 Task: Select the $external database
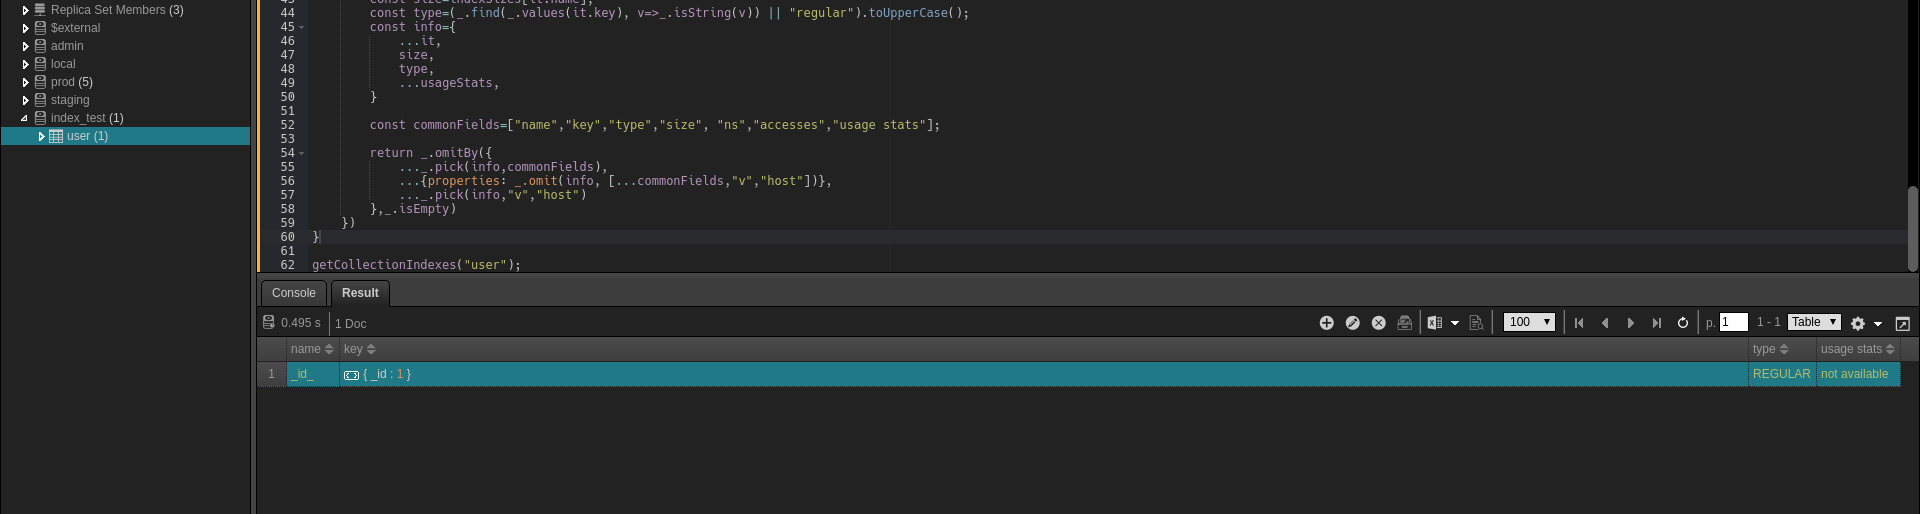[75, 28]
